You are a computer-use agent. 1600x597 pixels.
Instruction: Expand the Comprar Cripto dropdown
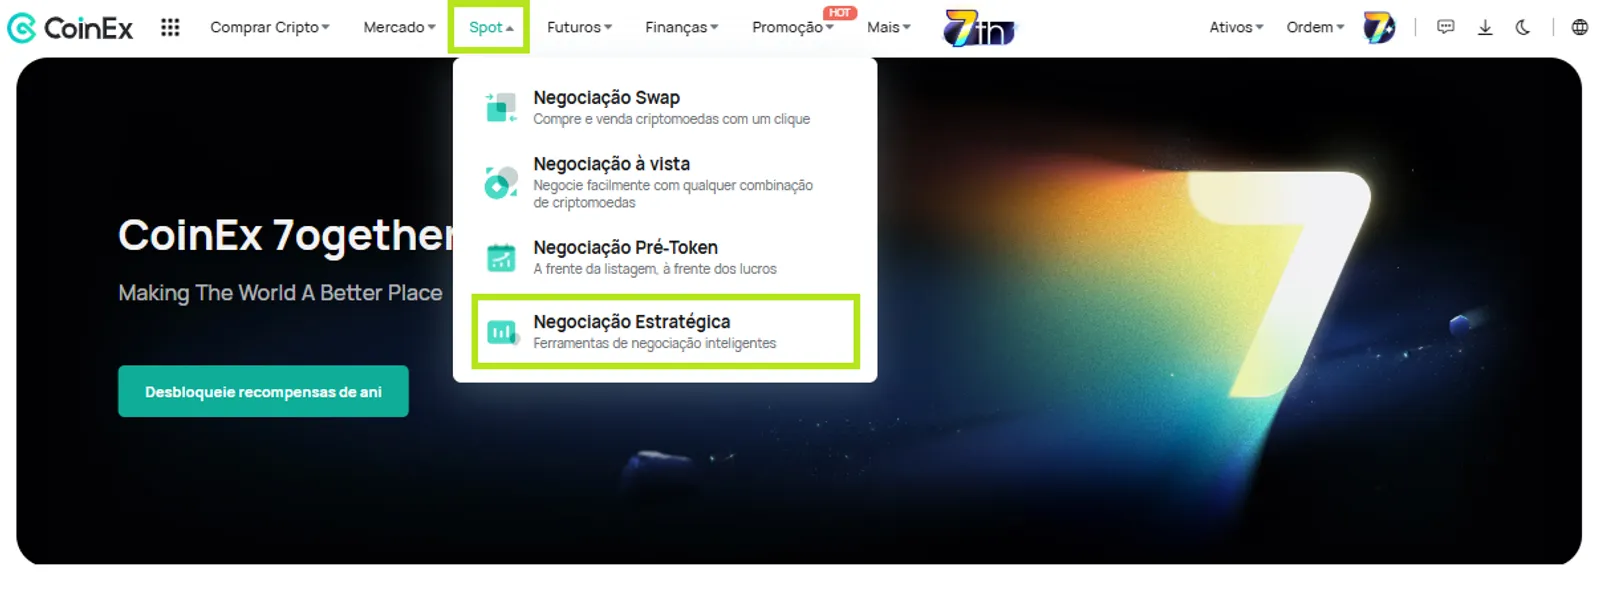tap(269, 28)
